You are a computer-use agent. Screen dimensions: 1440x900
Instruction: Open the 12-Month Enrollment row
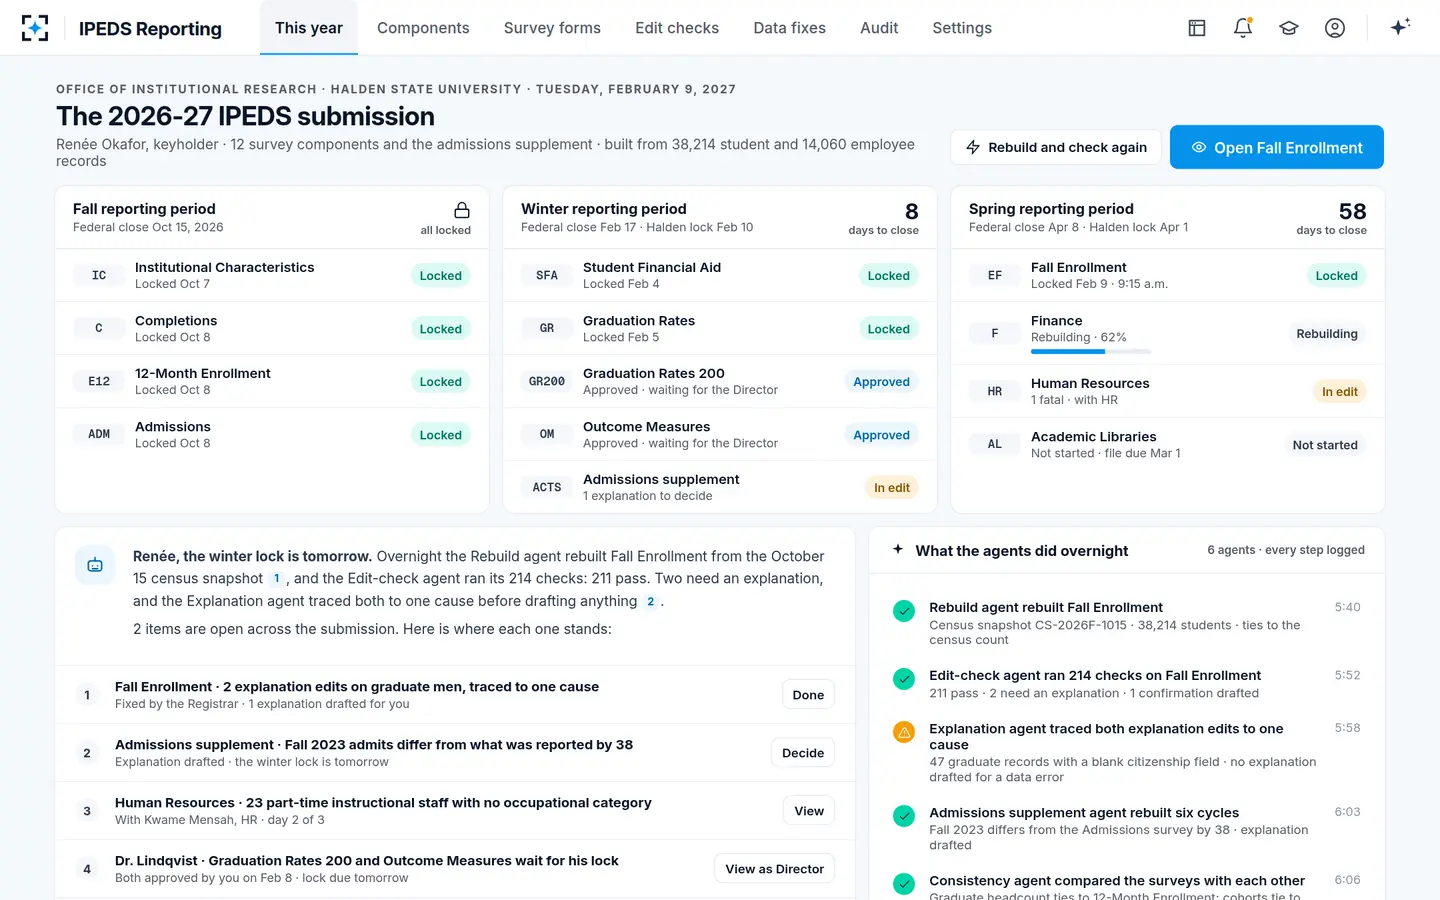[272, 381]
